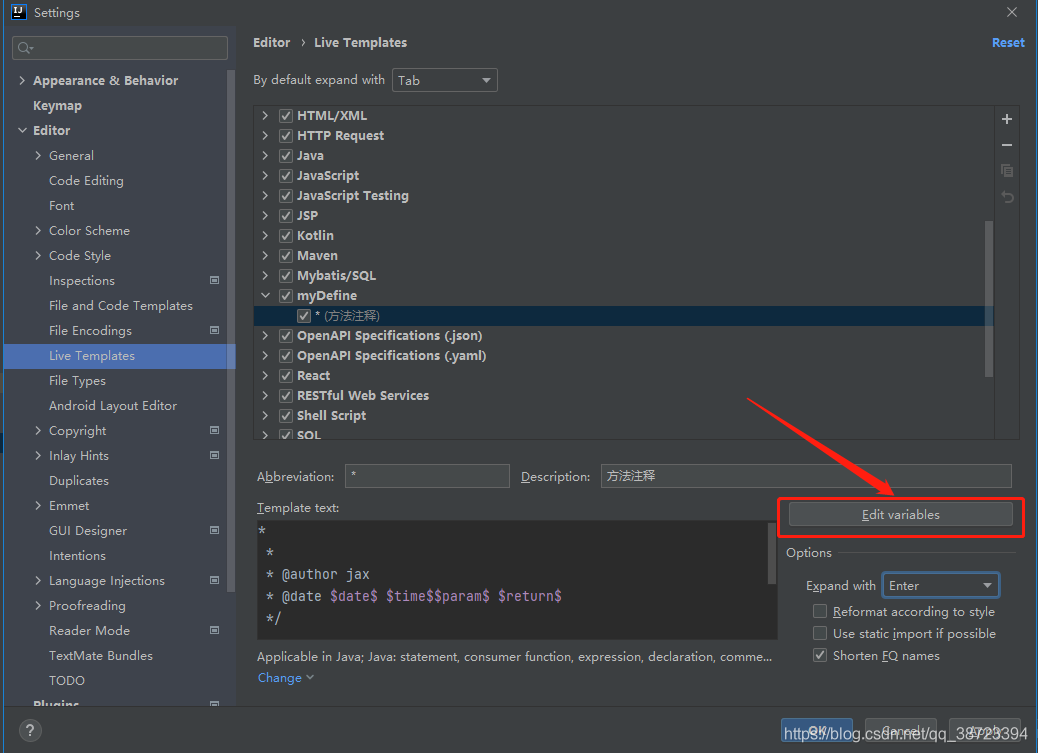The width and height of the screenshot is (1038, 753).
Task: Open the Code Editing settings page
Action: click(x=86, y=181)
